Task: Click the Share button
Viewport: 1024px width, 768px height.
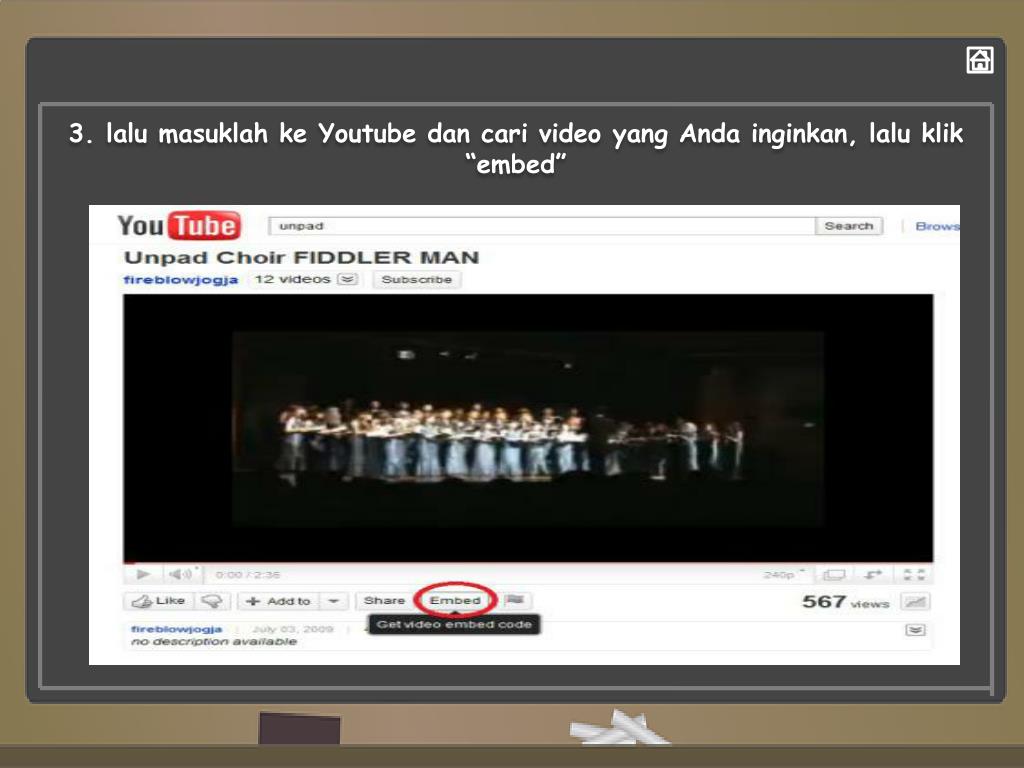Action: 385,600
